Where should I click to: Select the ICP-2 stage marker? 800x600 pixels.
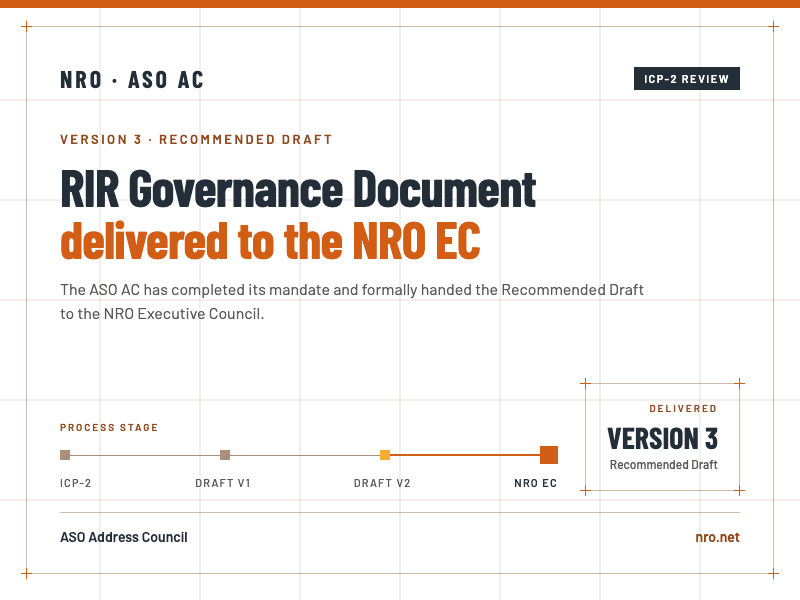tap(65, 455)
